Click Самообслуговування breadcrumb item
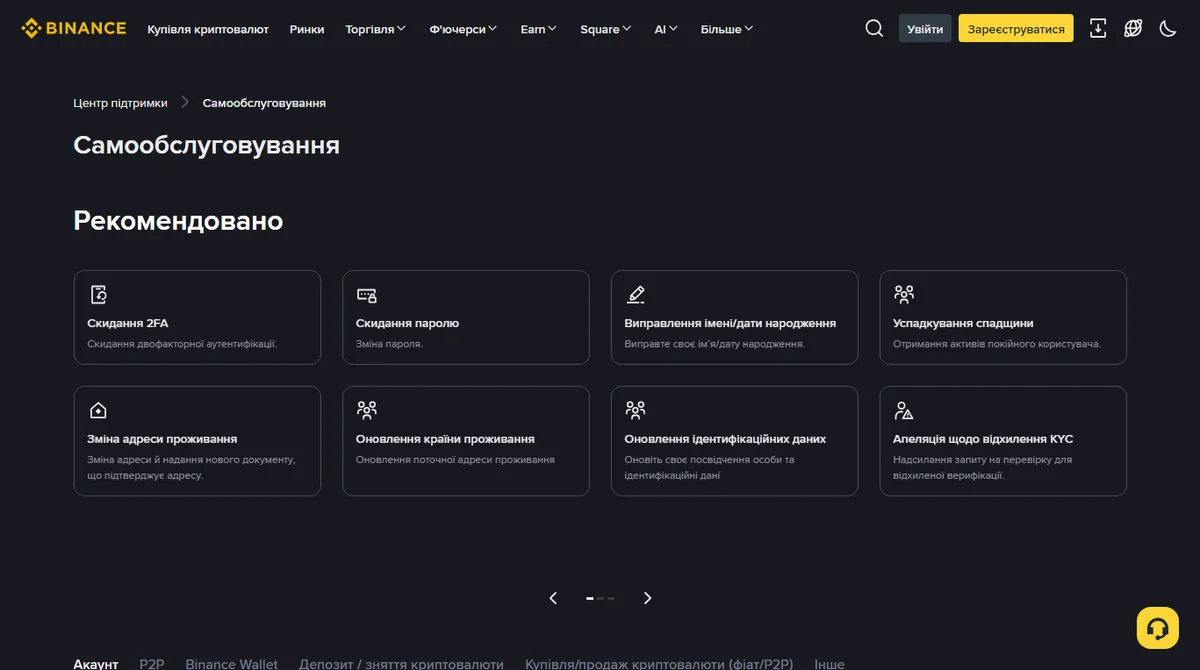 [264, 103]
